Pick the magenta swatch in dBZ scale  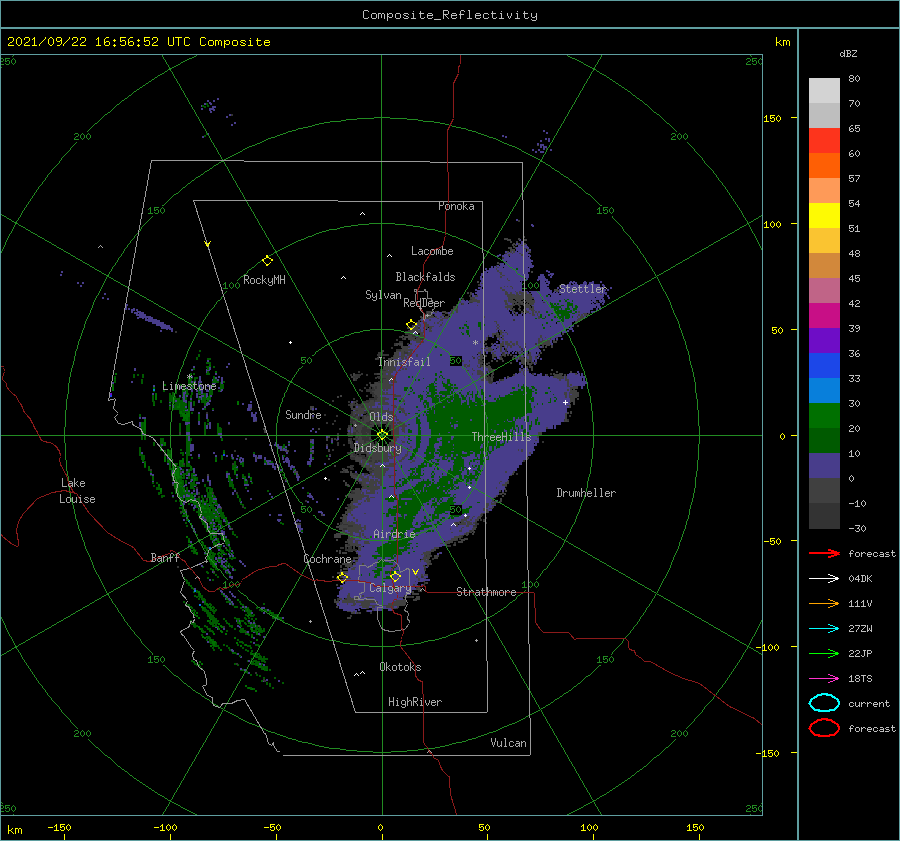click(824, 315)
